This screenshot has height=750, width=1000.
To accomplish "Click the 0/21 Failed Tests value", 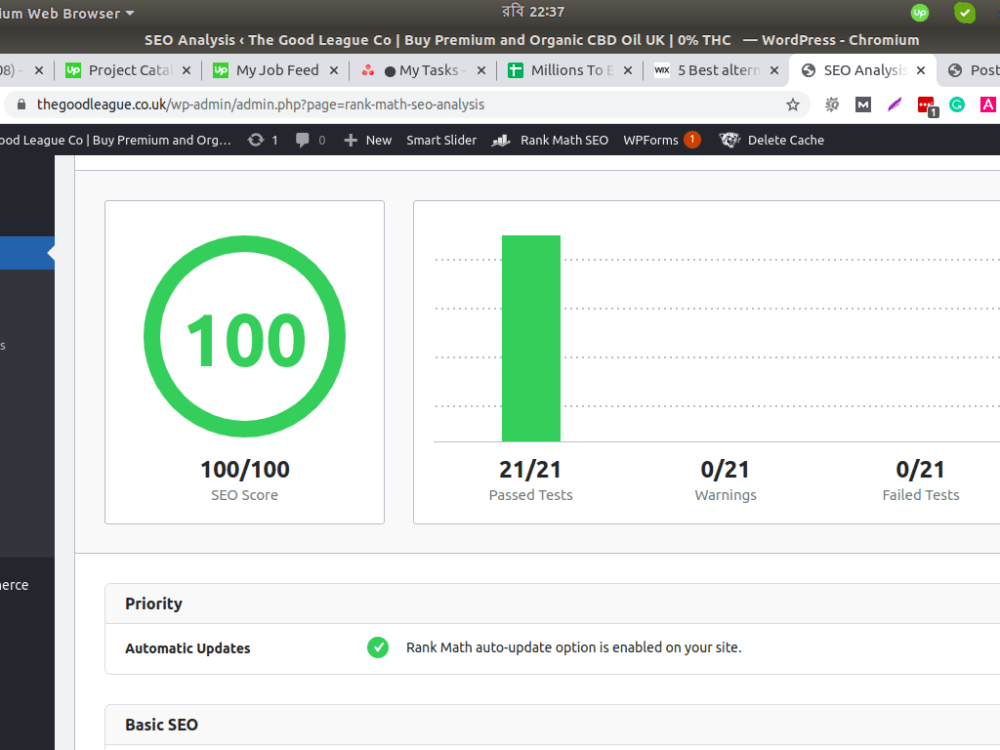I will click(920, 470).
